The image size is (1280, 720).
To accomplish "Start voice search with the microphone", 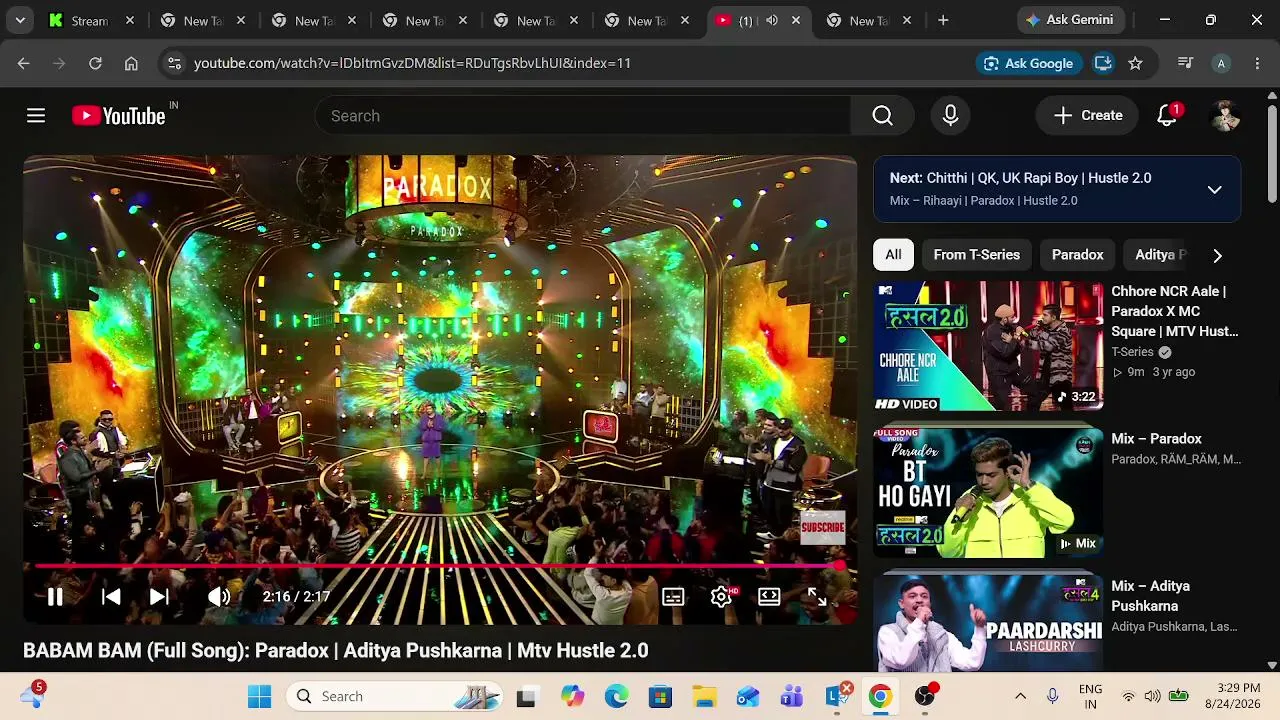I will 950,116.
